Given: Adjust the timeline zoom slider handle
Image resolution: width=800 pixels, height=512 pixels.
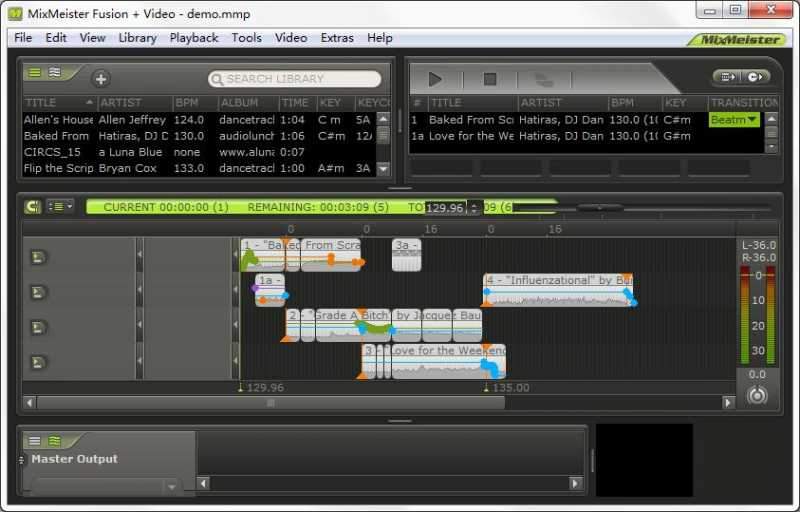Looking at the screenshot, I should point(600,208).
